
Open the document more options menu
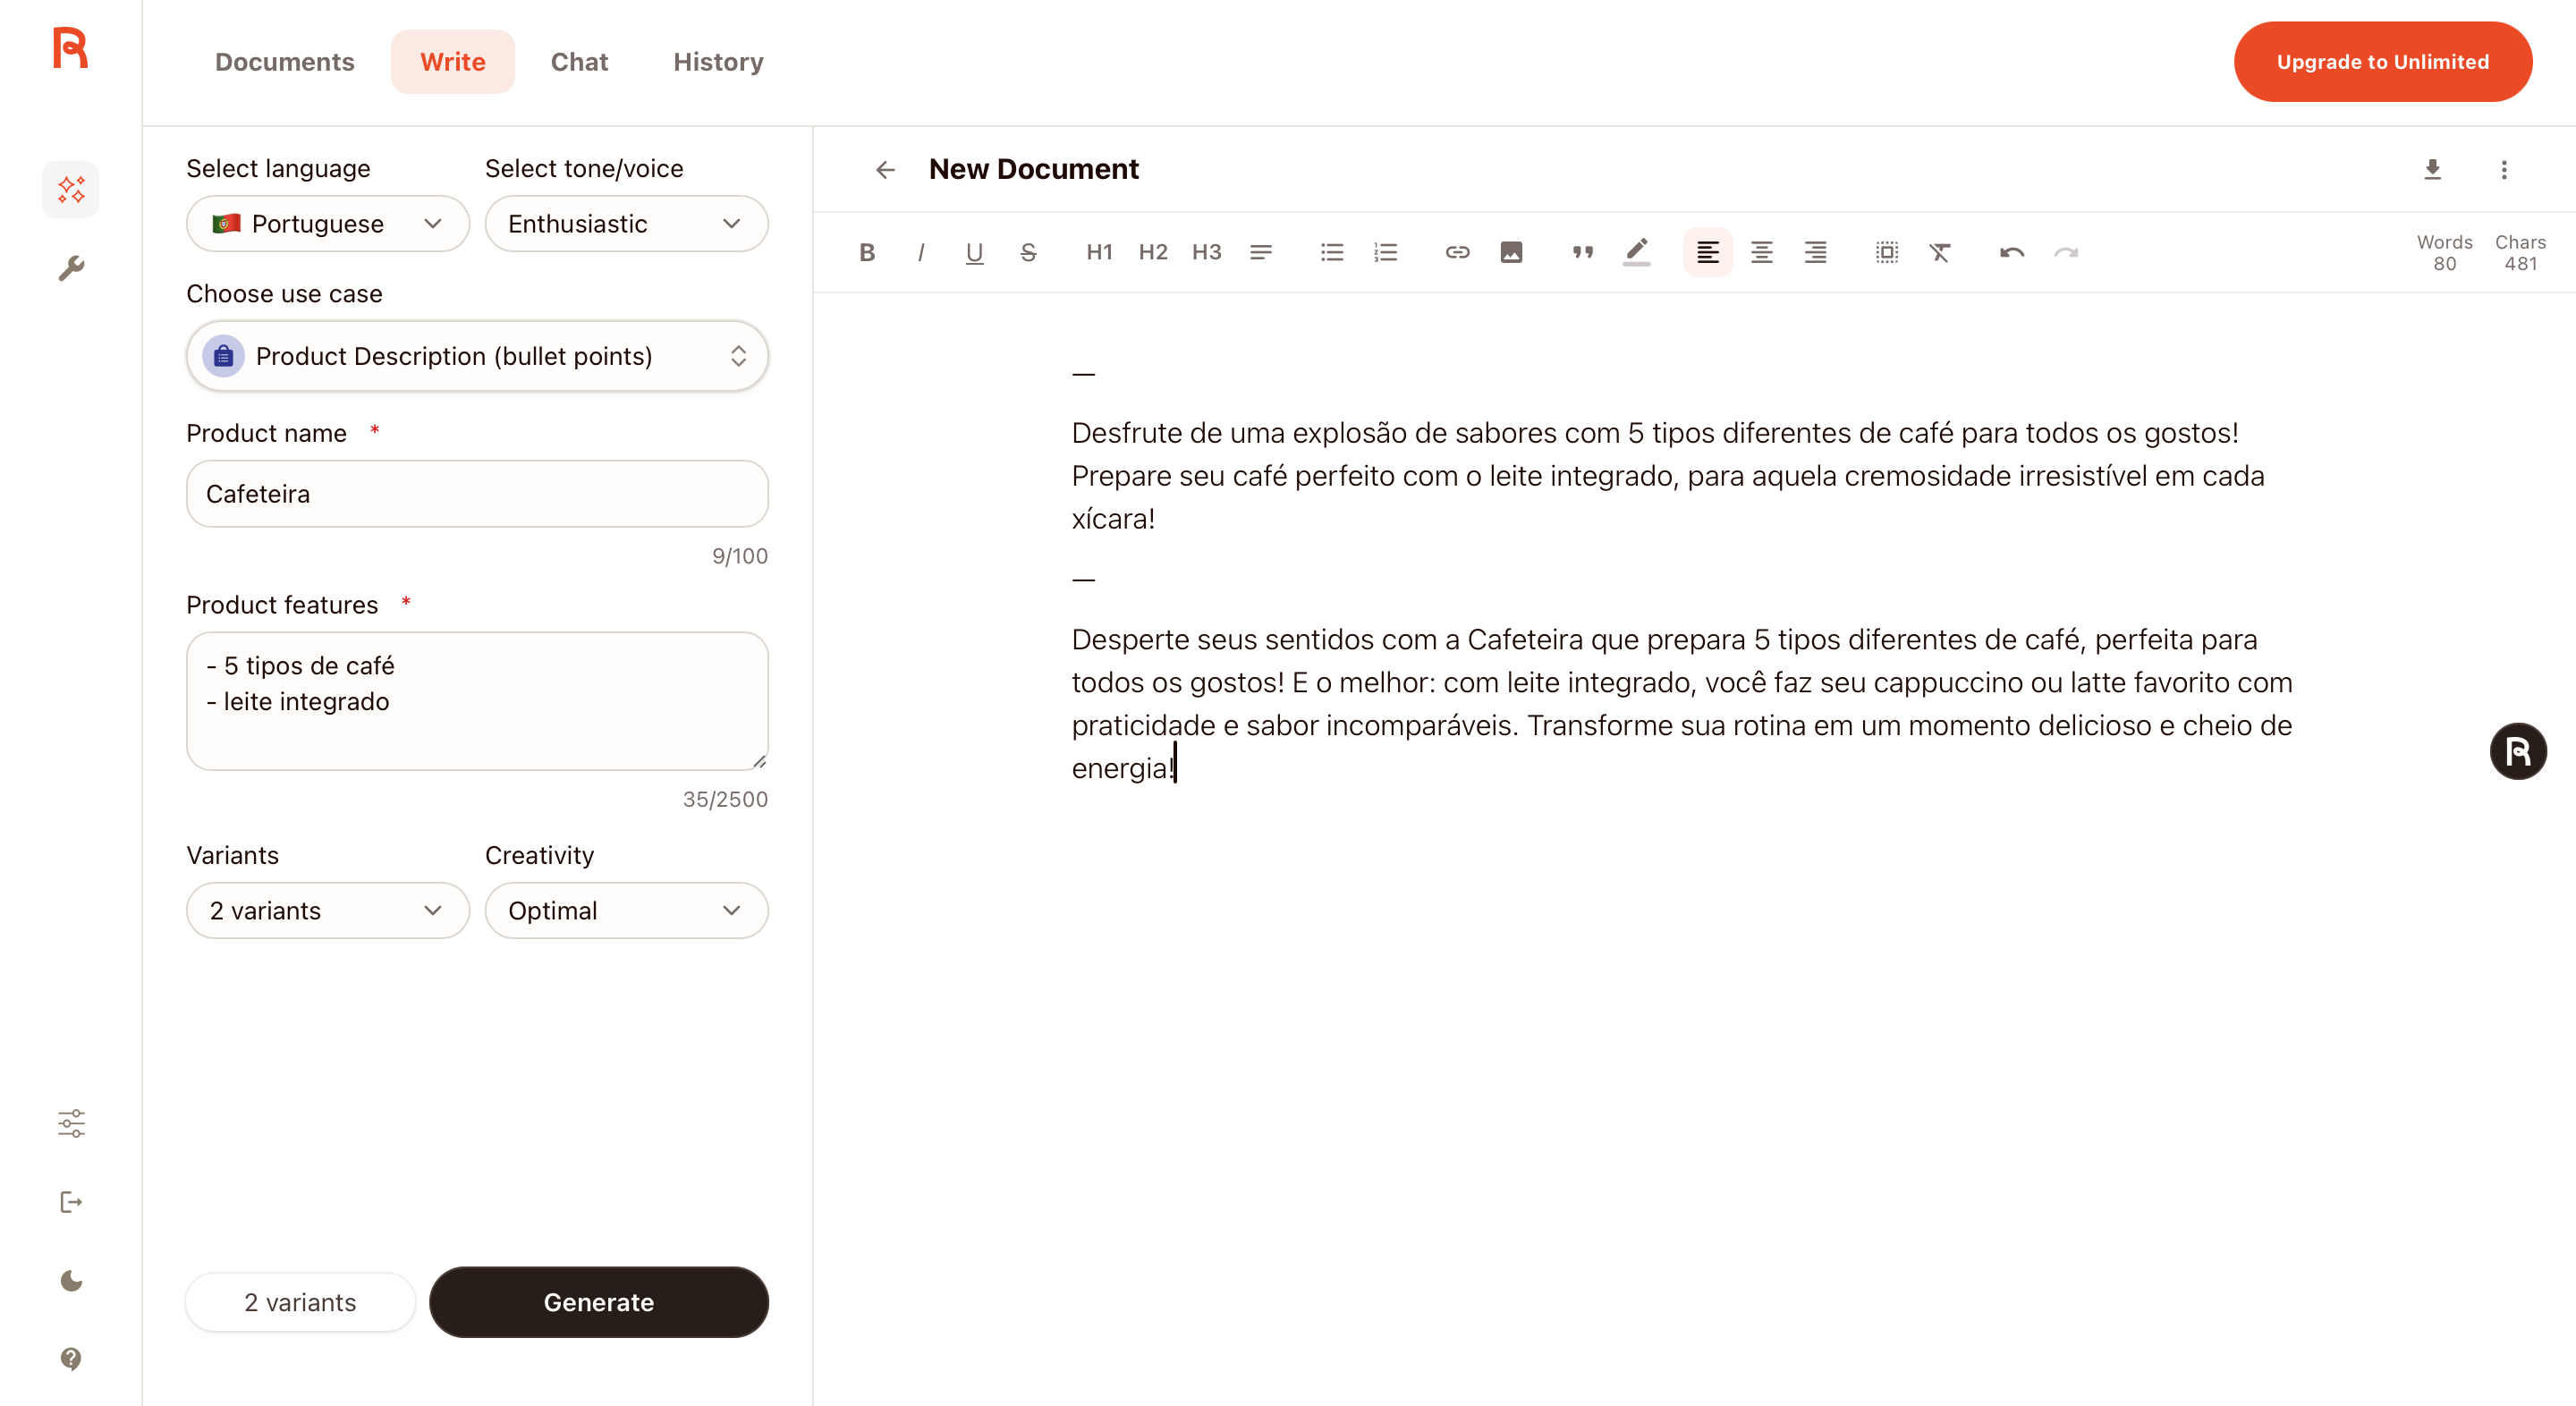click(x=2505, y=170)
